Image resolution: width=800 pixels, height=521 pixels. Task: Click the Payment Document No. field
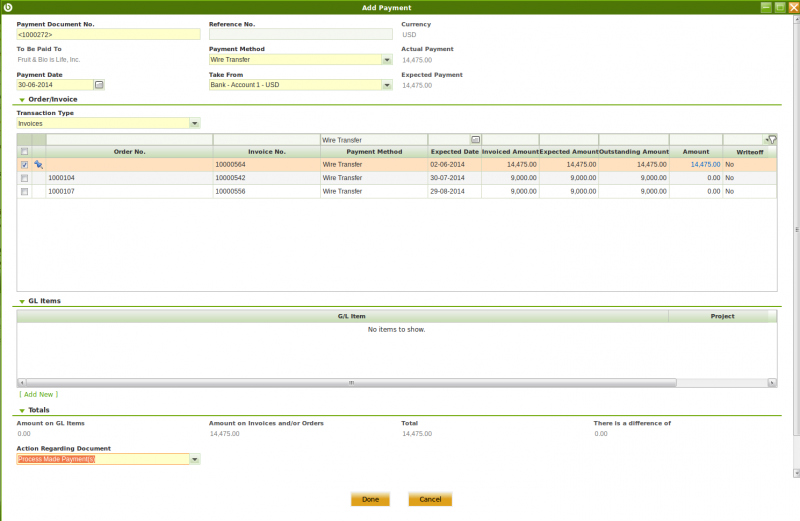(108, 35)
